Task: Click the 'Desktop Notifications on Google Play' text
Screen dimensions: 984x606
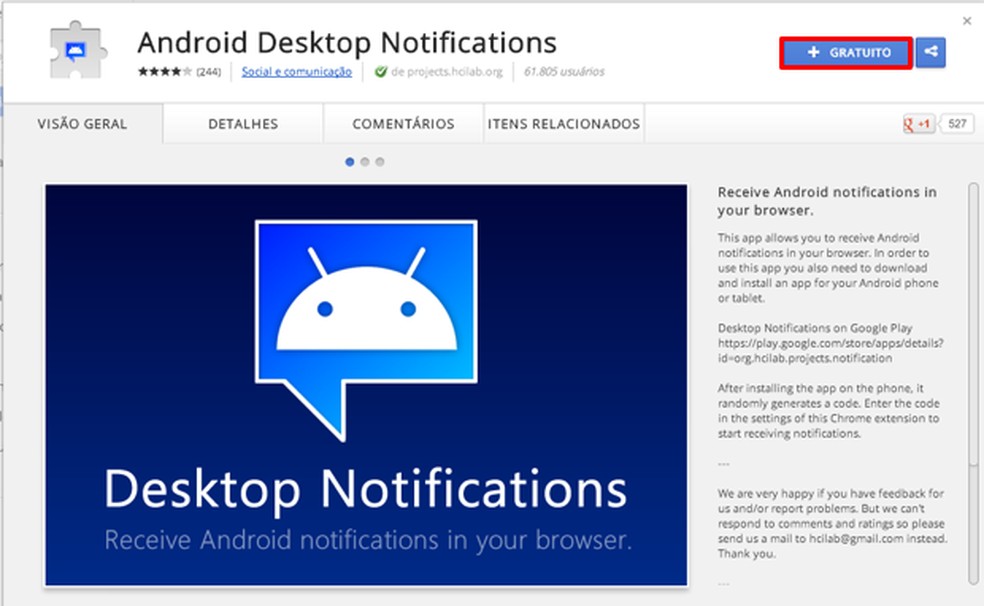Action: coord(815,328)
